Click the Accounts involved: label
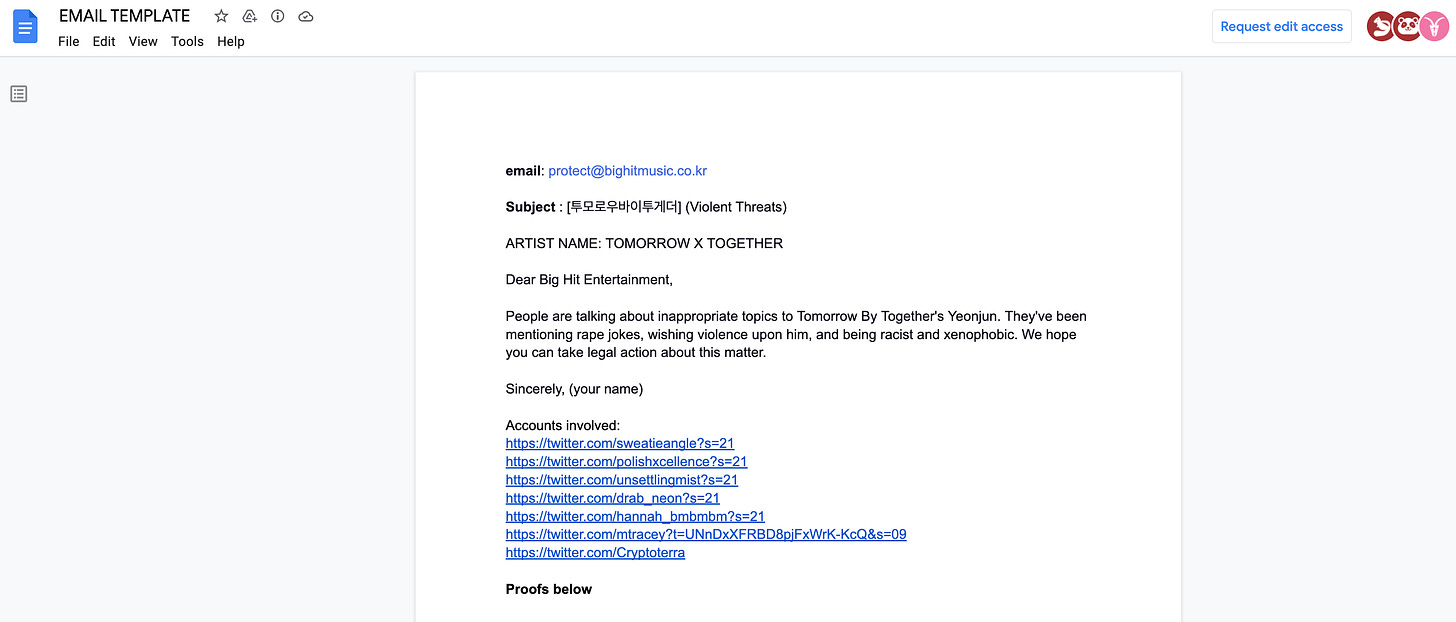1456x622 pixels. click(x=563, y=425)
